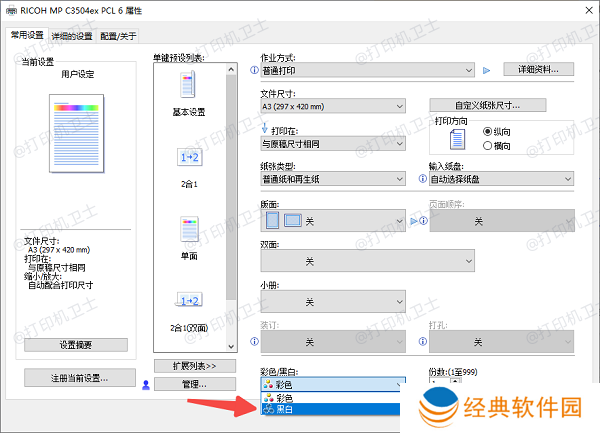This screenshot has height=433, width=600.
Task: Click the 管理... button
Action: point(195,384)
